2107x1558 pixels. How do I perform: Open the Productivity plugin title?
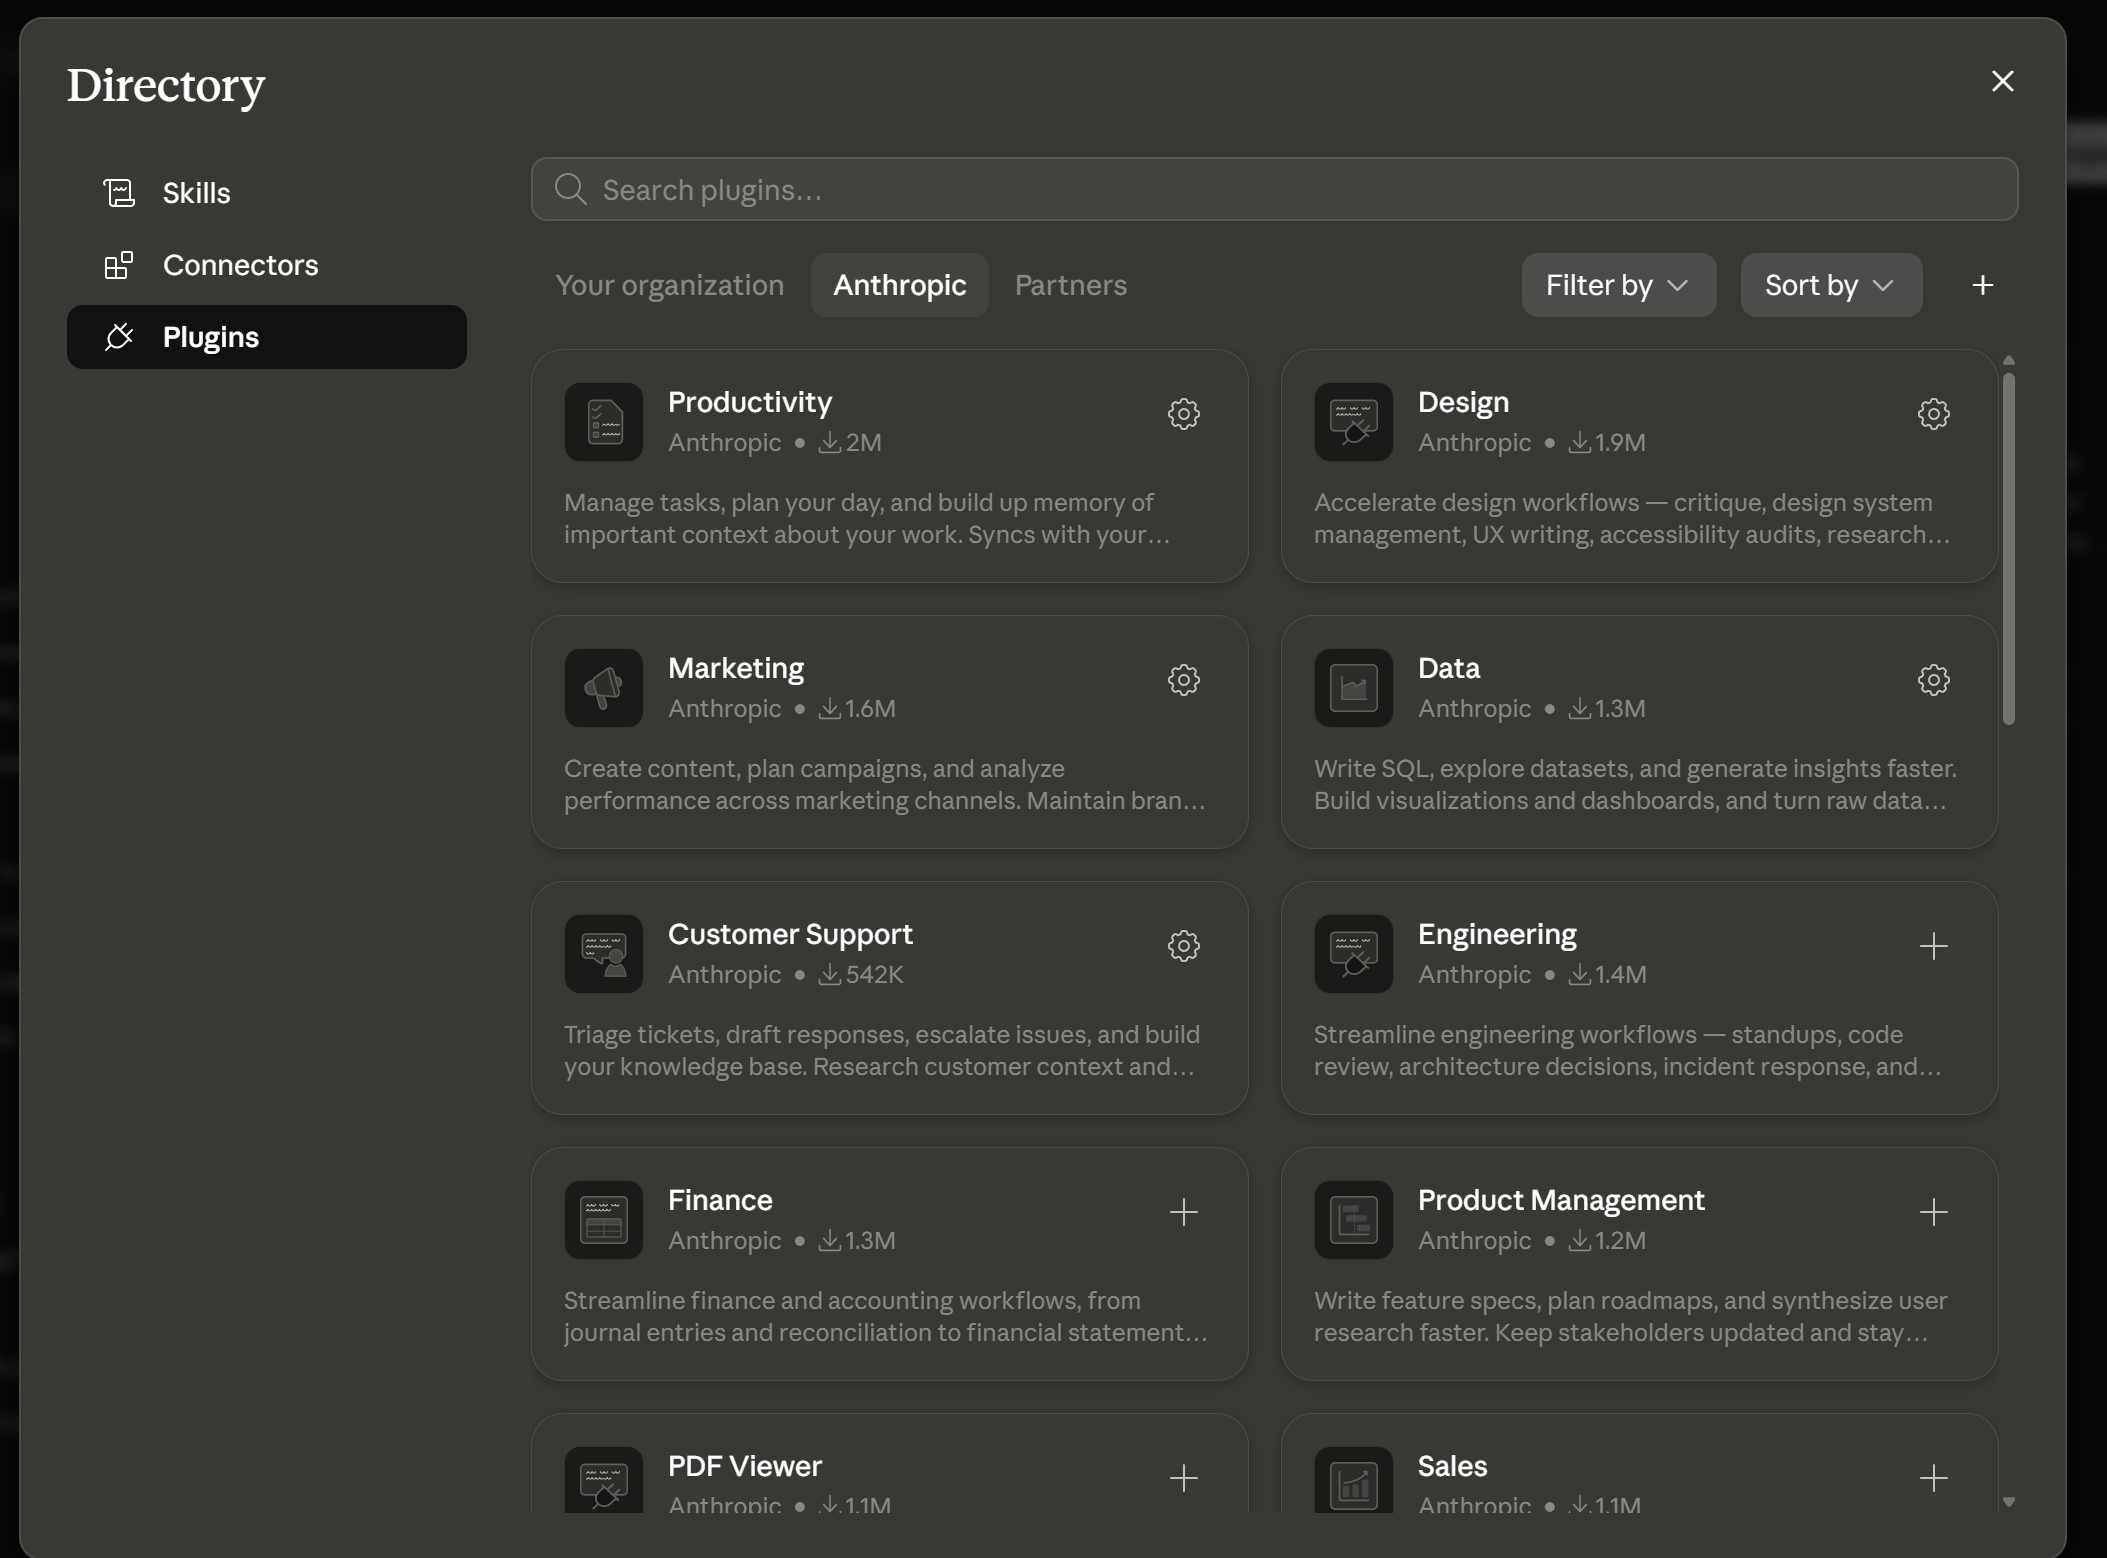pos(749,402)
